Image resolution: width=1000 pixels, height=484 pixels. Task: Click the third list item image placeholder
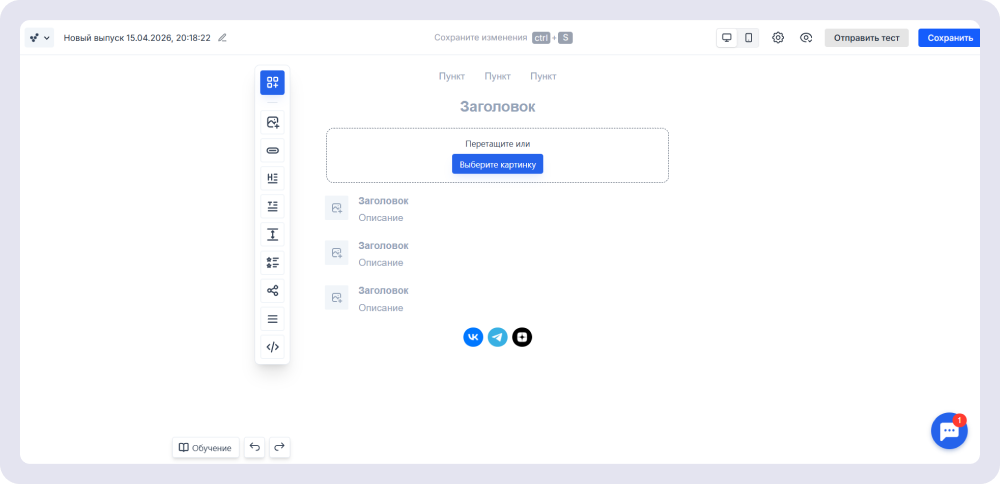pyautogui.click(x=337, y=297)
